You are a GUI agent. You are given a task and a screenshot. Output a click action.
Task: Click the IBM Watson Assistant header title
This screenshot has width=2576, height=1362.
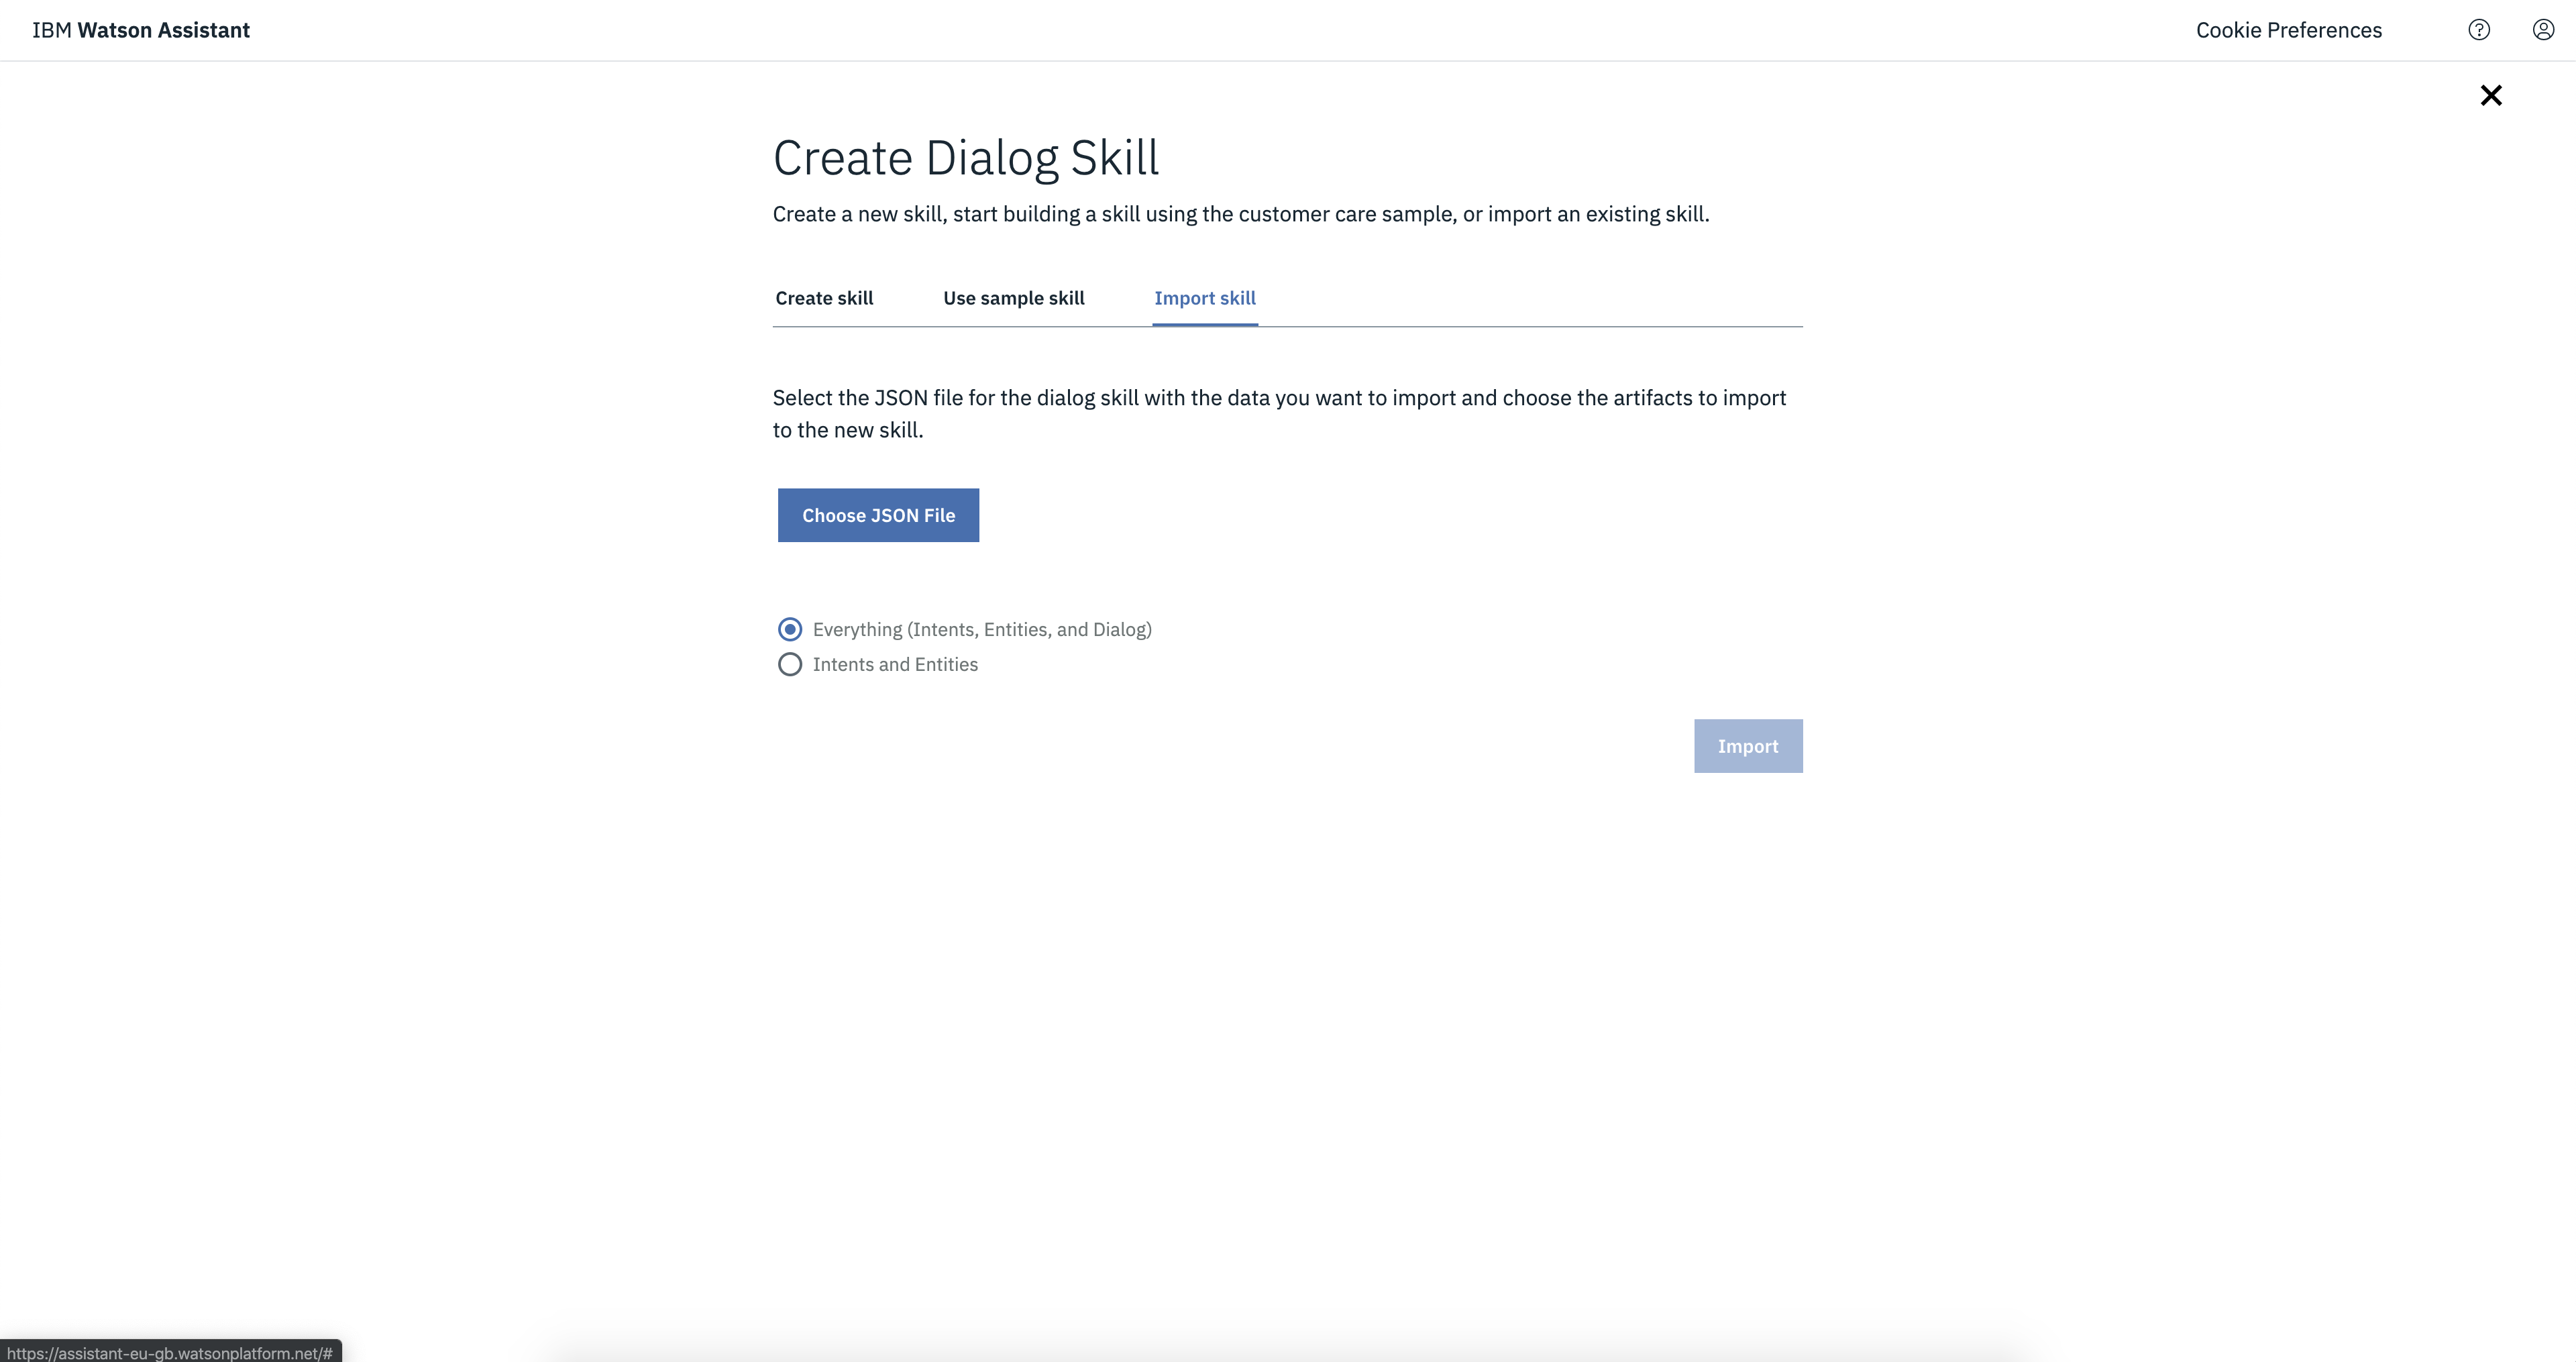141,30
